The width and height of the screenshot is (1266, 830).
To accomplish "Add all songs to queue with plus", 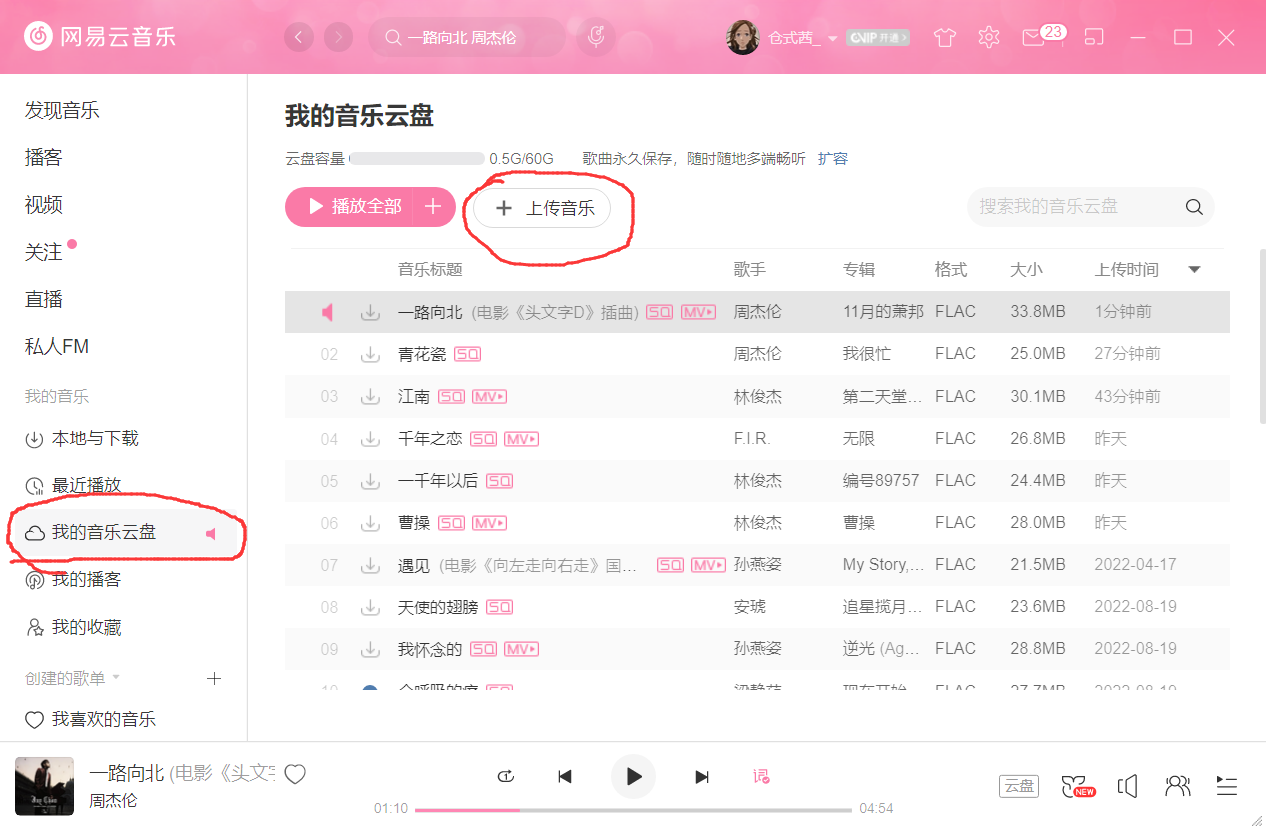I will 433,207.
